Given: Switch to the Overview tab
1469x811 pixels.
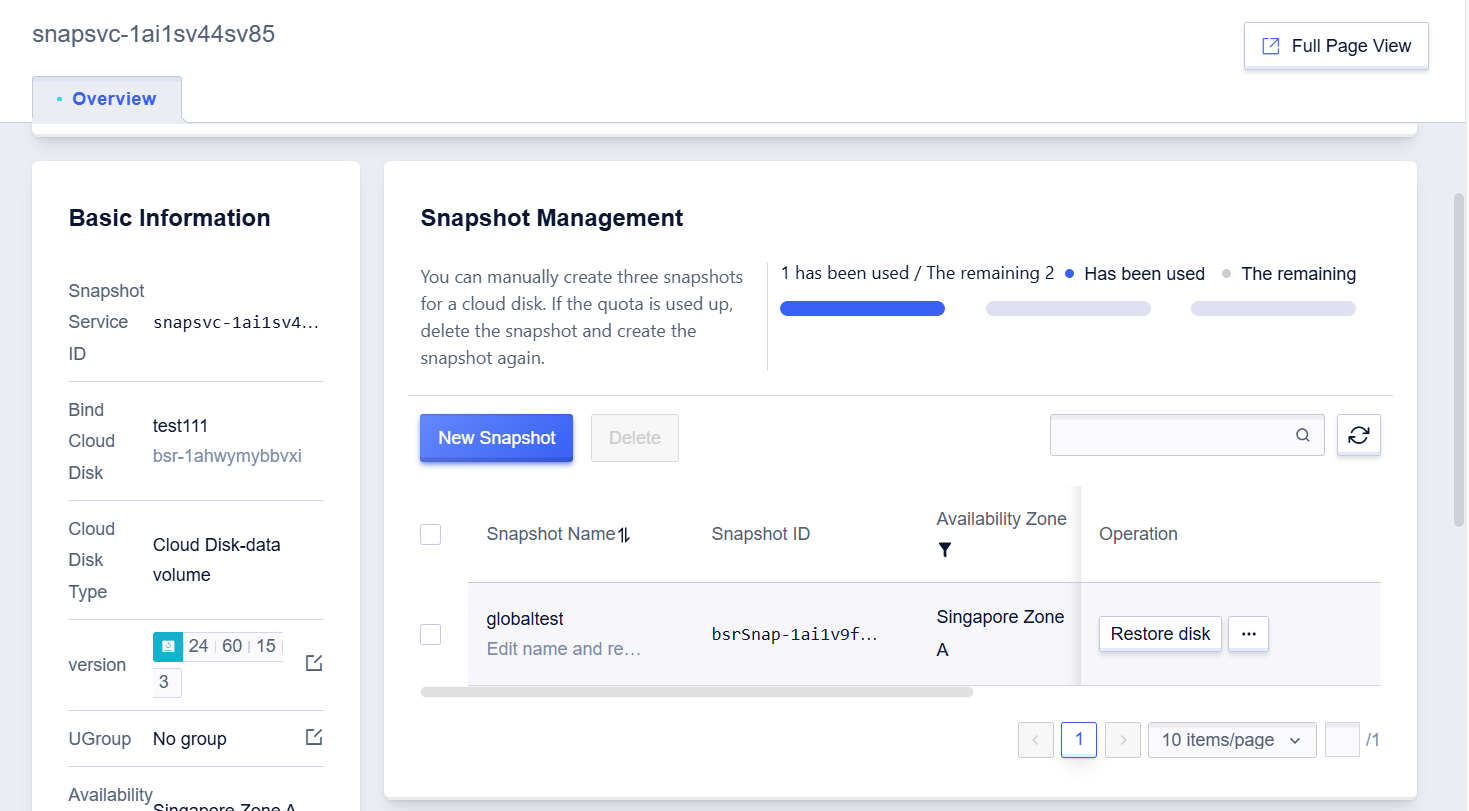Looking at the screenshot, I should 107,99.
